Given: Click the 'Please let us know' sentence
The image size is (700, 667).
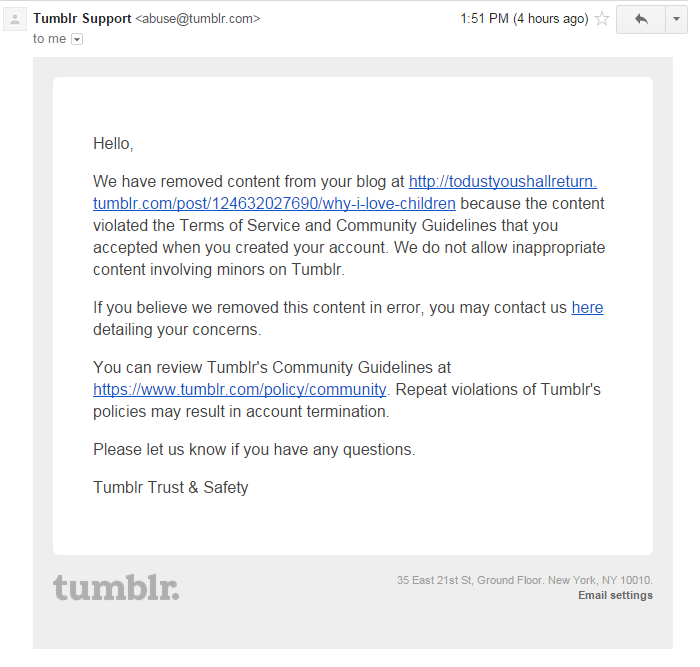Looking at the screenshot, I should (x=254, y=450).
